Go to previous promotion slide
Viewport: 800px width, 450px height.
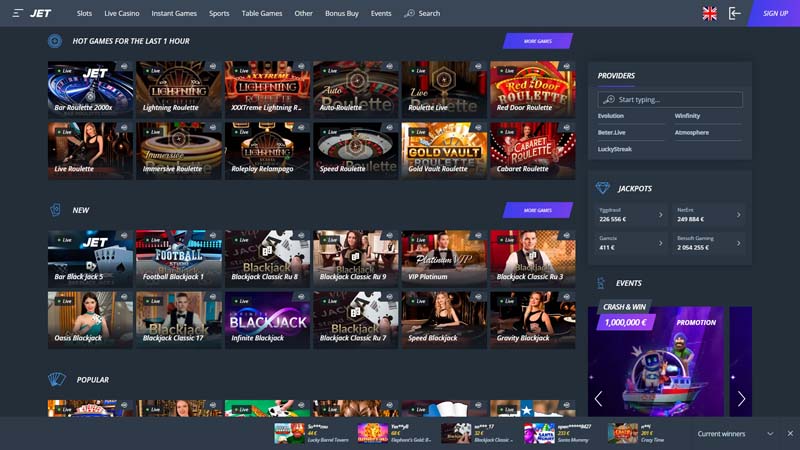click(598, 398)
